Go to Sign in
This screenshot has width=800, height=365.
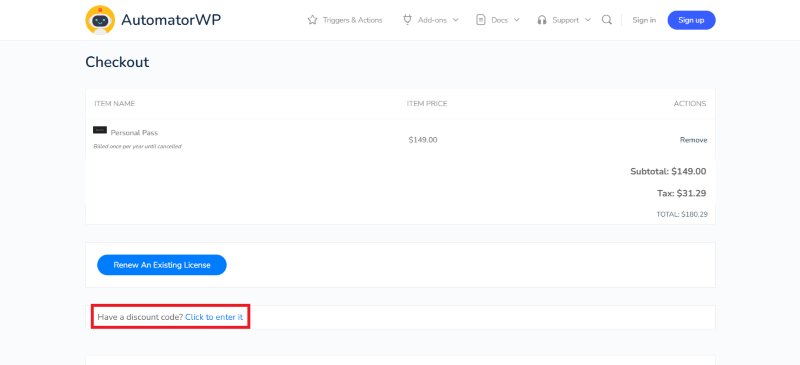[644, 20]
